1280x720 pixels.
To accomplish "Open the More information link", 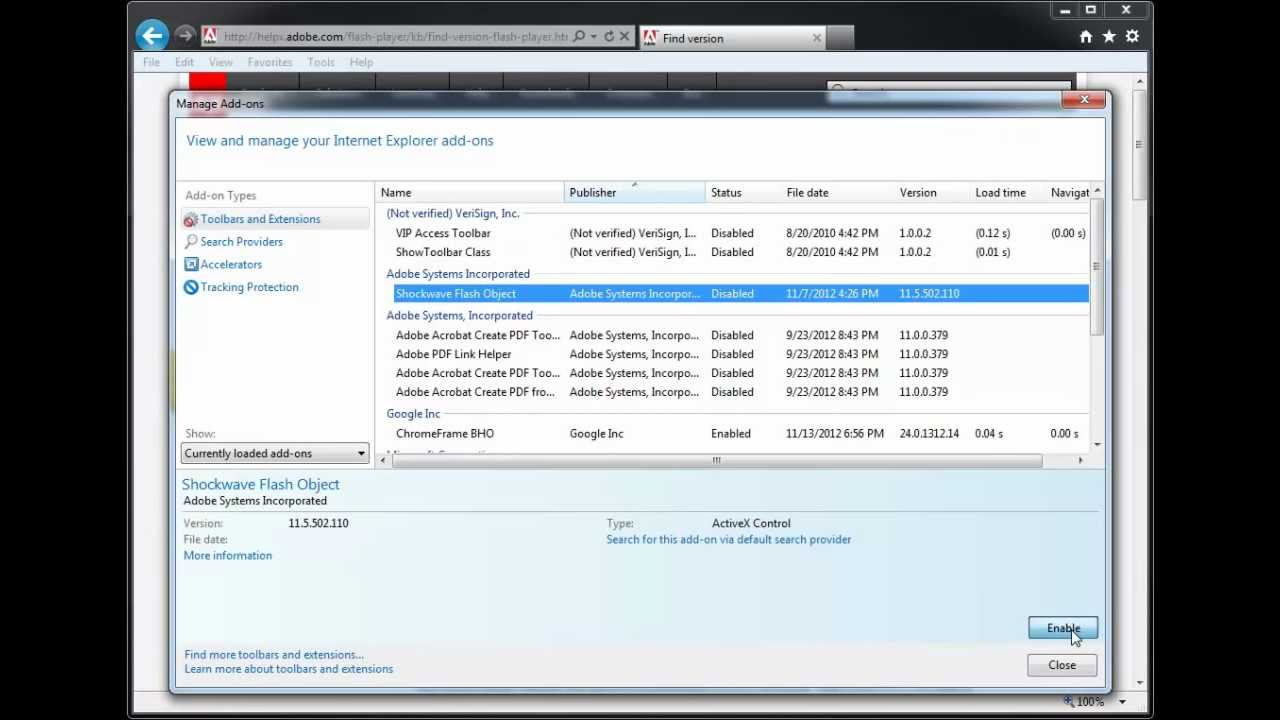I will coord(227,555).
